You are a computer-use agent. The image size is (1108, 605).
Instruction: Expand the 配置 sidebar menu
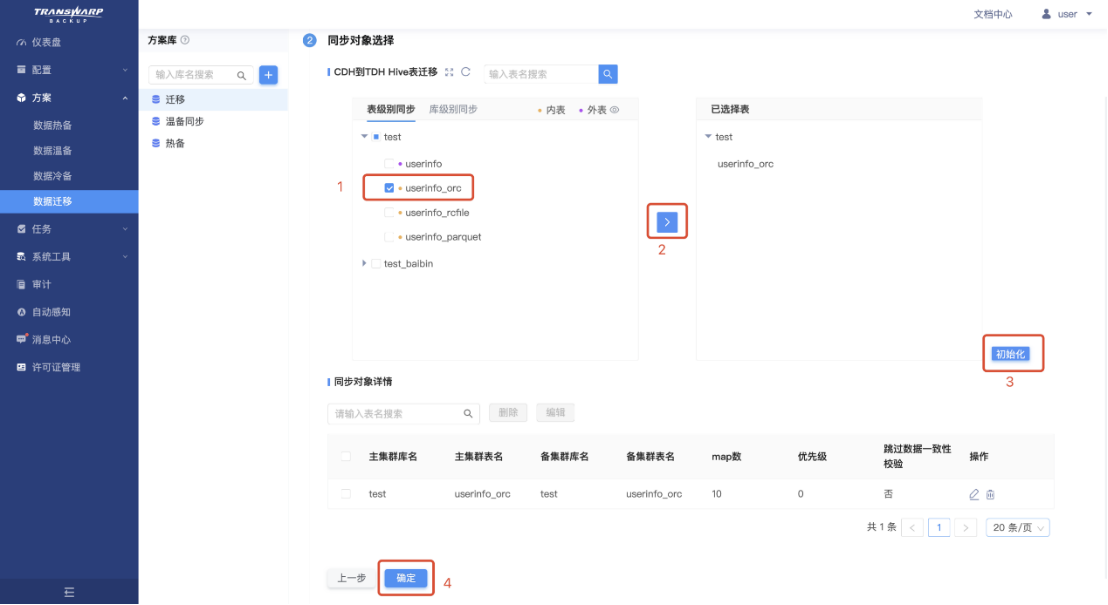click(69, 70)
